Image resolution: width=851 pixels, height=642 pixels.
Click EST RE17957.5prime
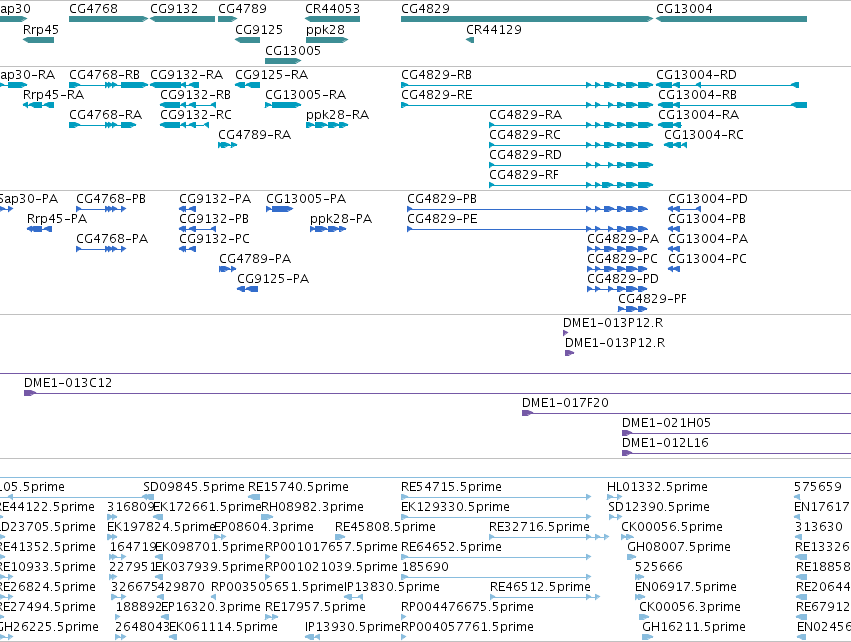coord(315,607)
